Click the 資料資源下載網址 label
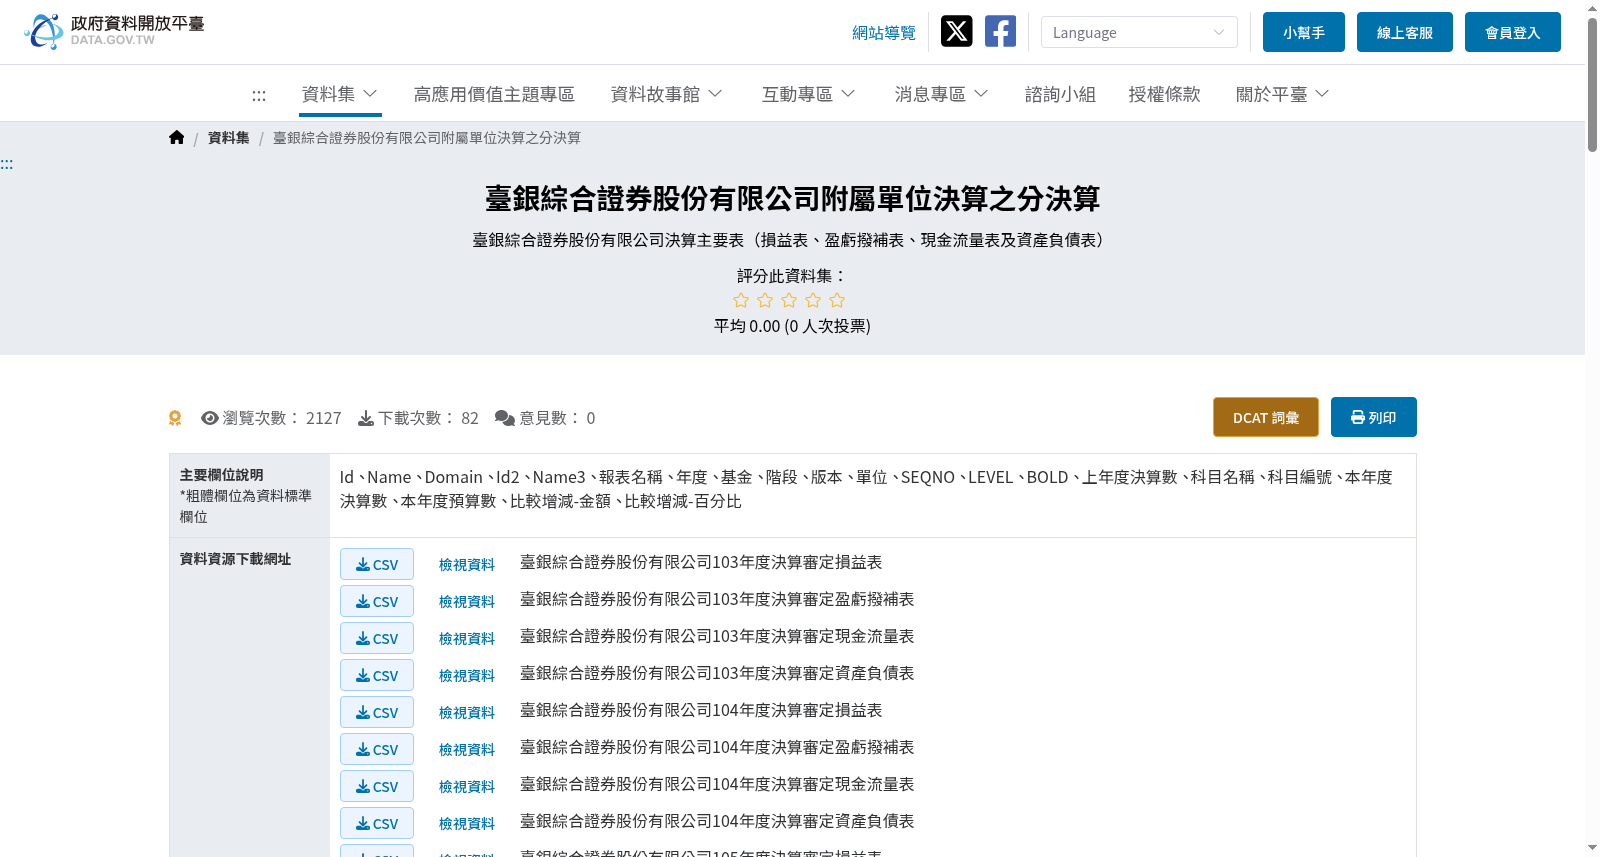 [235, 559]
